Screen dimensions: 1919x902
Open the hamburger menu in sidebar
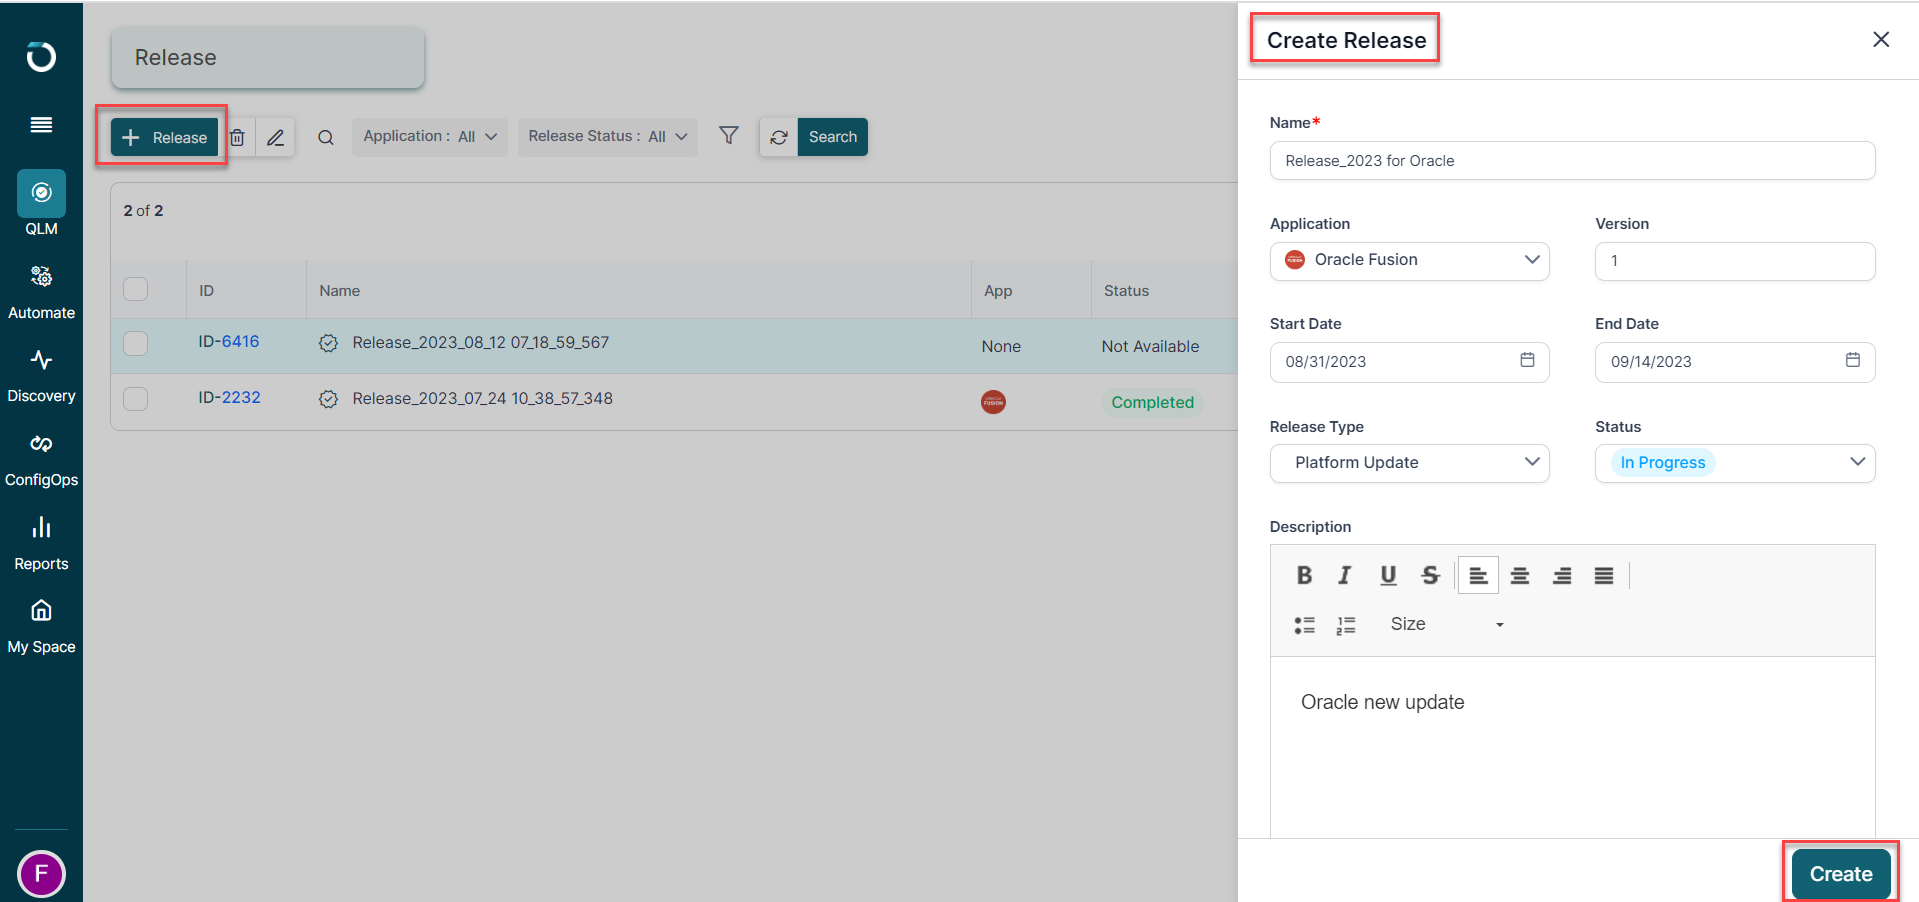click(41, 125)
